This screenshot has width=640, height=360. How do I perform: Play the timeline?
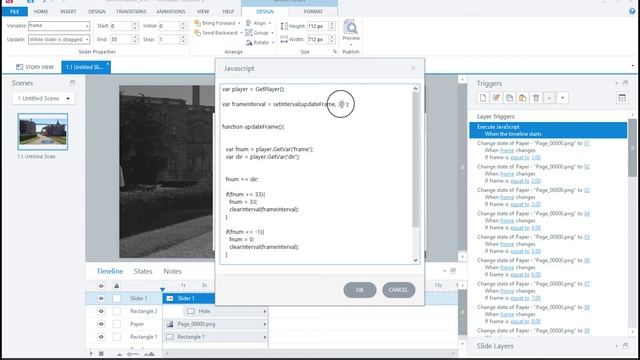(x=91, y=353)
